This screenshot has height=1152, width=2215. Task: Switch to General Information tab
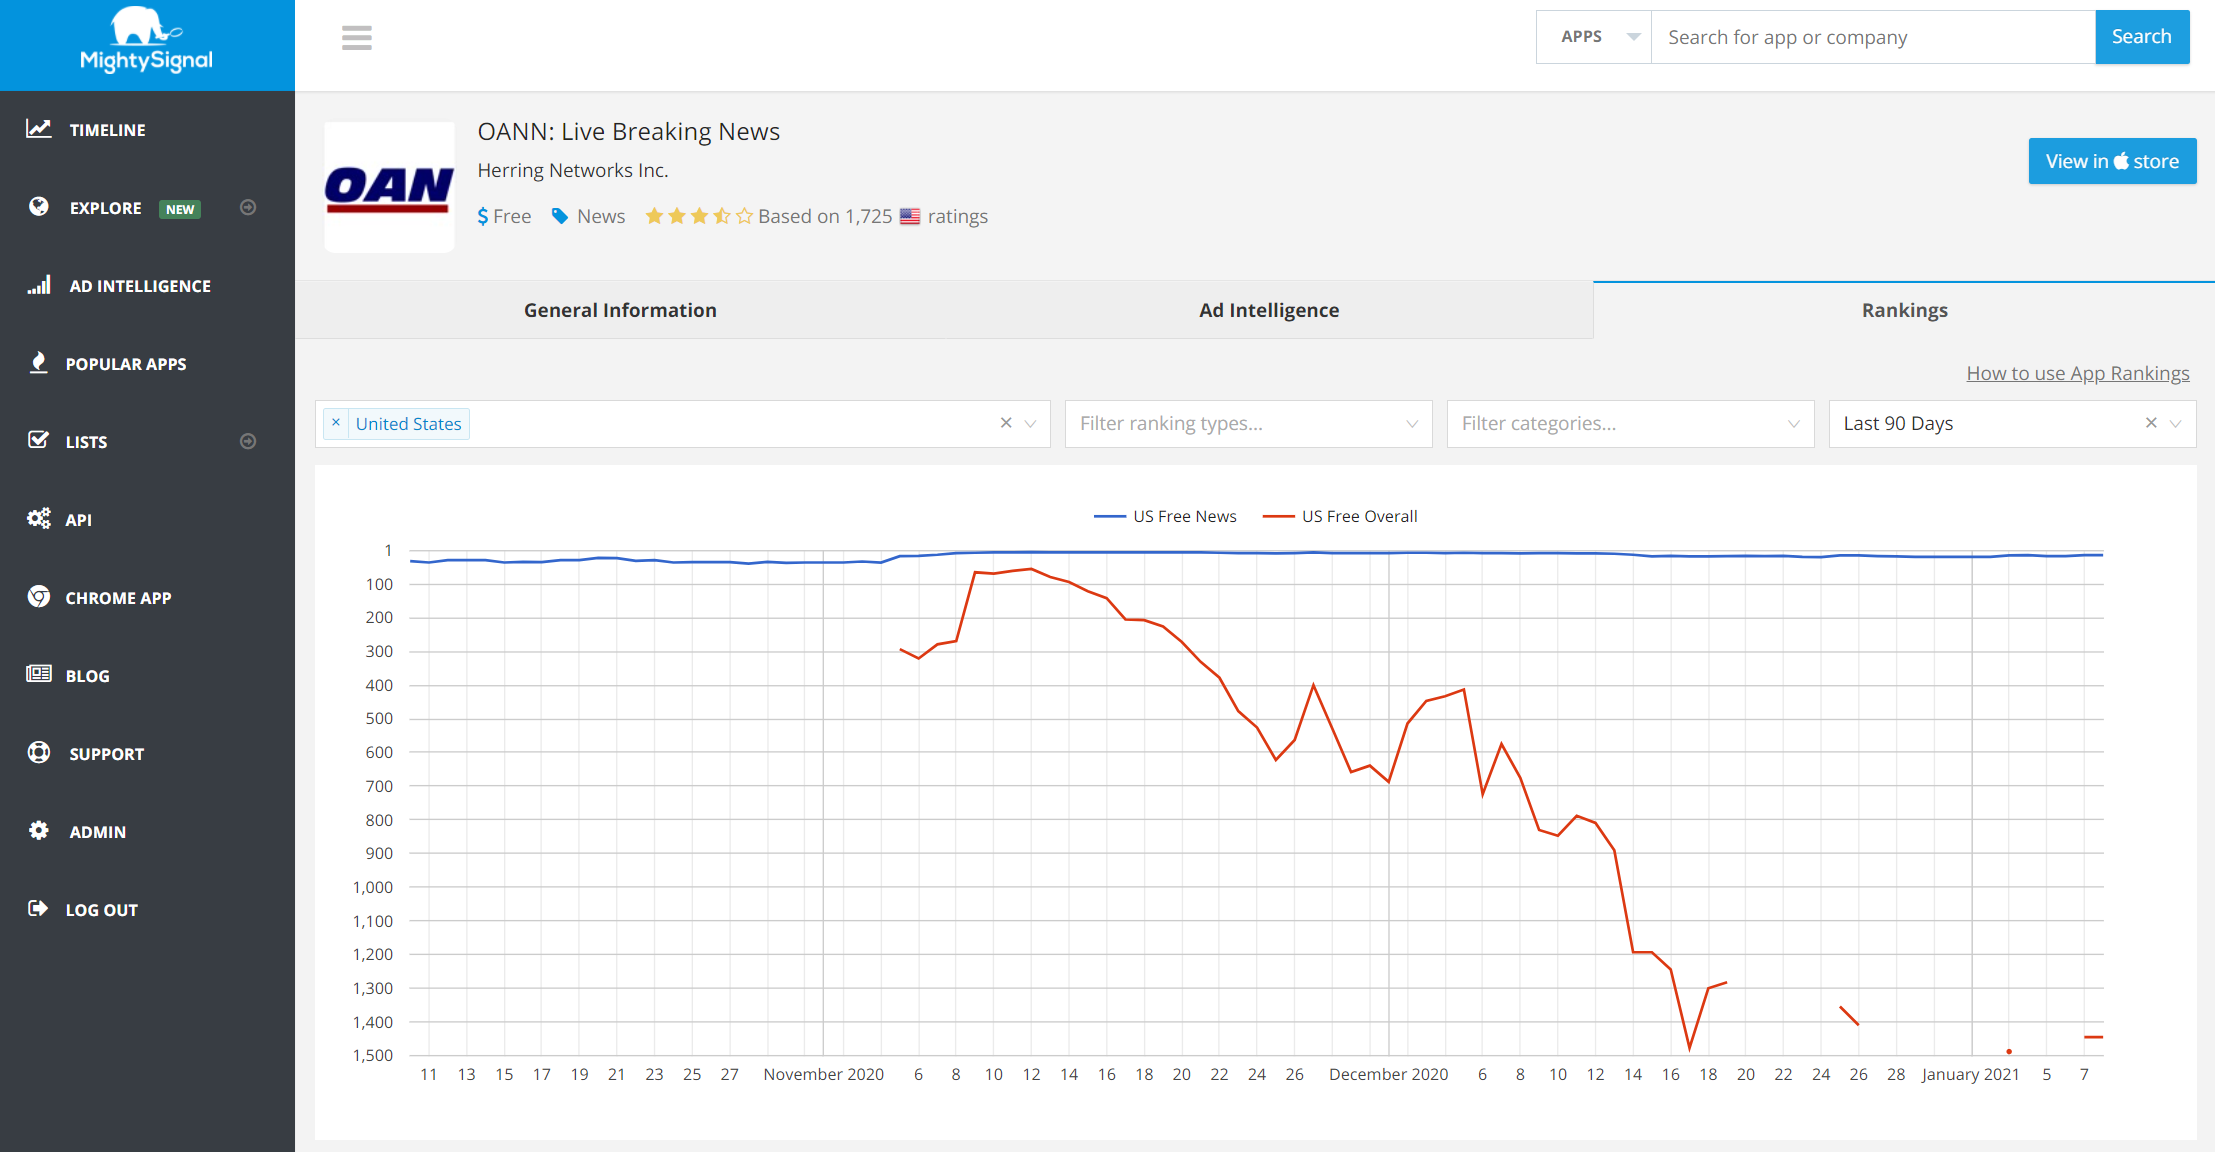point(620,310)
